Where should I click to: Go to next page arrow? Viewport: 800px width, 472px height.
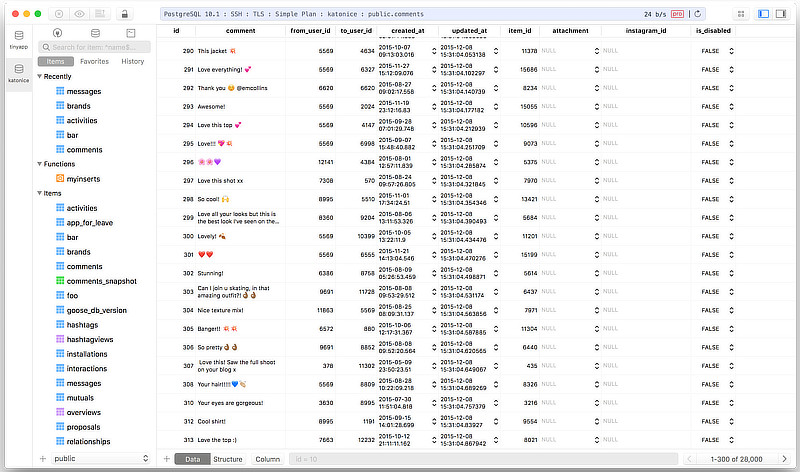coord(784,459)
